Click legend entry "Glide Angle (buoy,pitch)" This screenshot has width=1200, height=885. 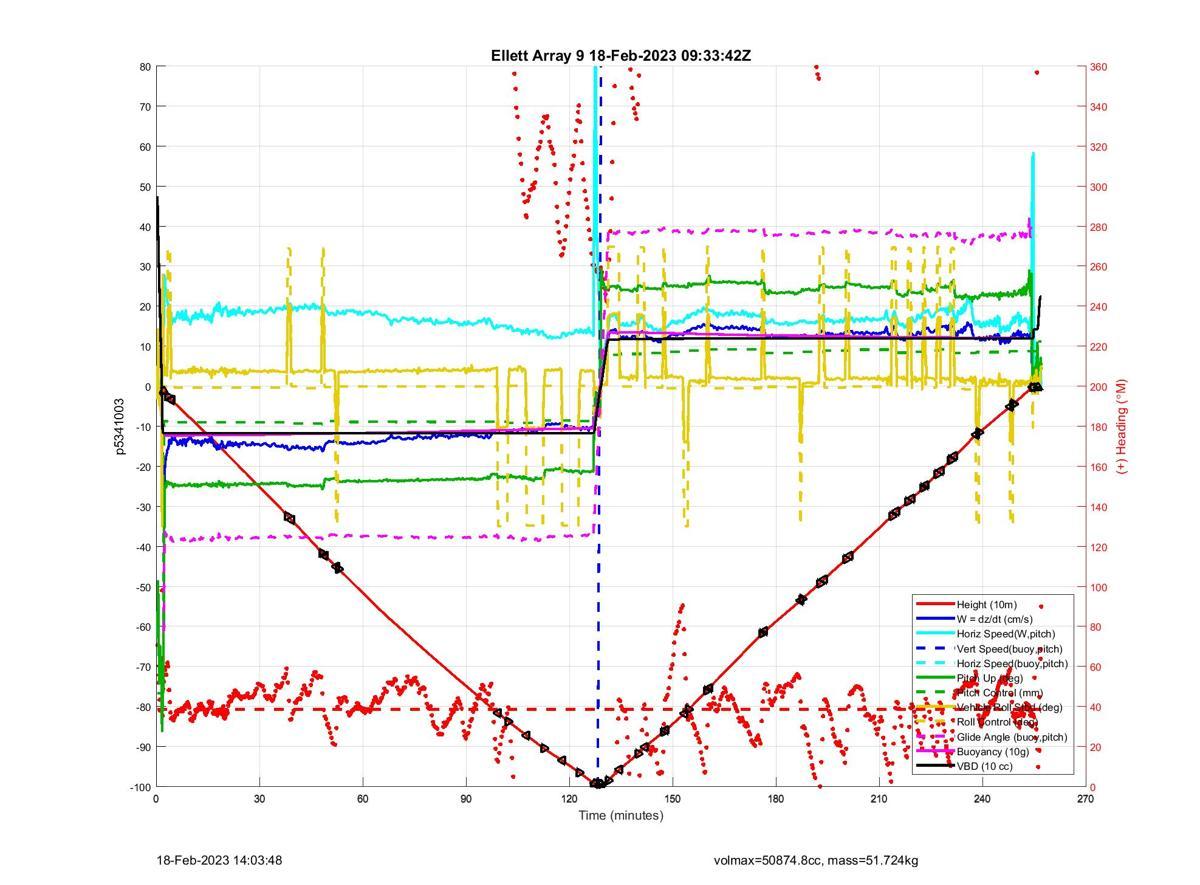pos(1012,737)
